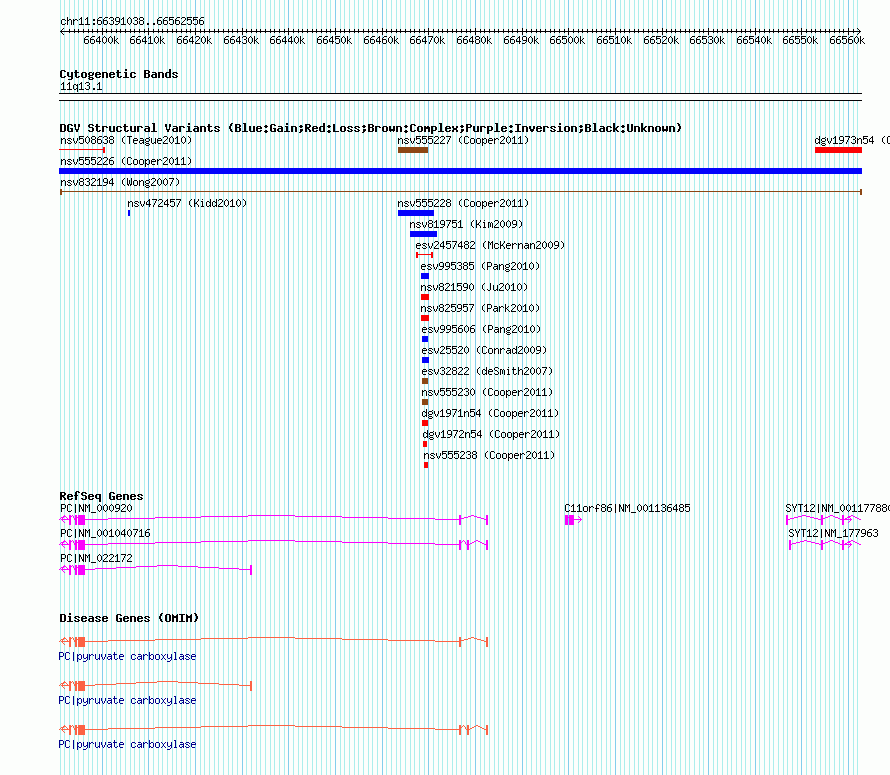Viewport: 890px width, 775px height.
Task: Select the brown nsv555227 complex variant bar
Action: click(x=413, y=150)
